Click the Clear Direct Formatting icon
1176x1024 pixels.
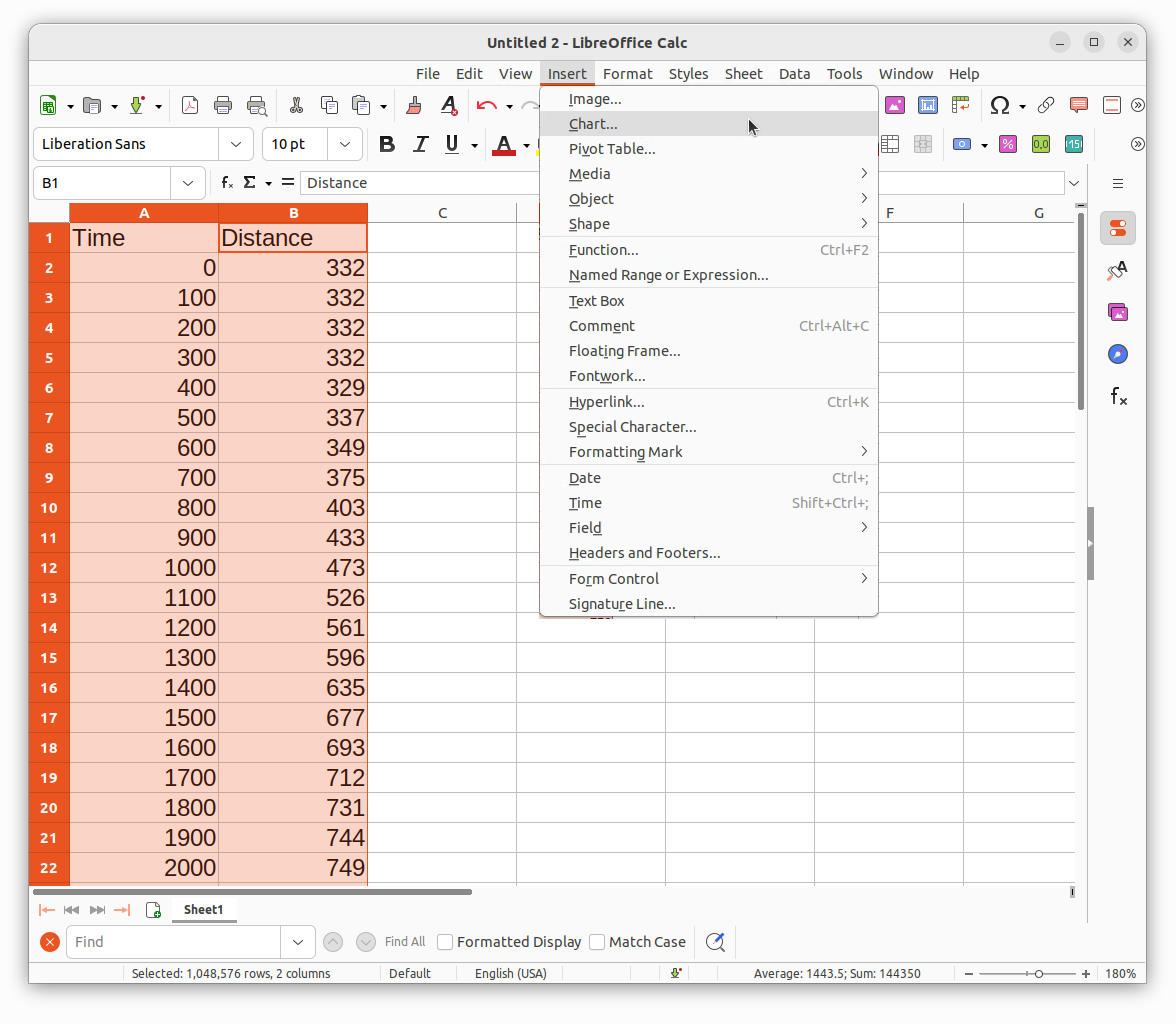point(448,106)
